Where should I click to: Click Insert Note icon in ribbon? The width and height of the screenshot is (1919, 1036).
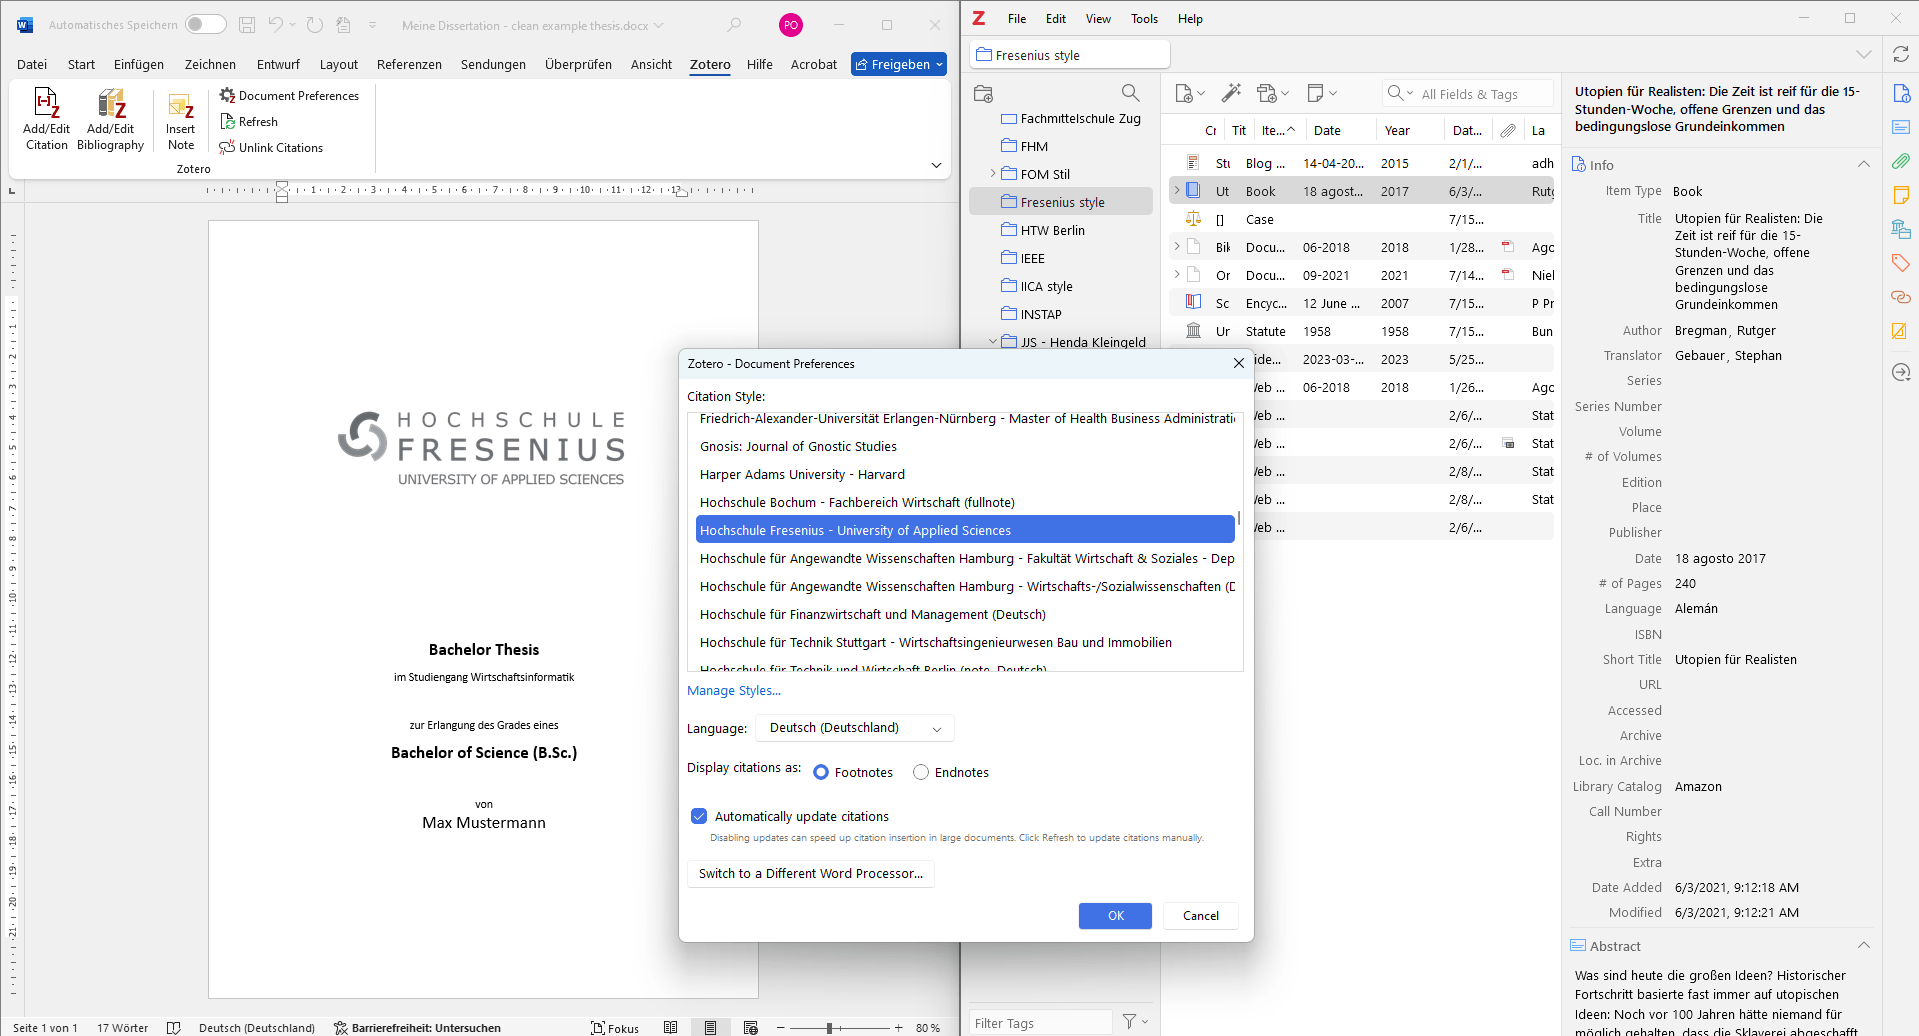tap(181, 106)
